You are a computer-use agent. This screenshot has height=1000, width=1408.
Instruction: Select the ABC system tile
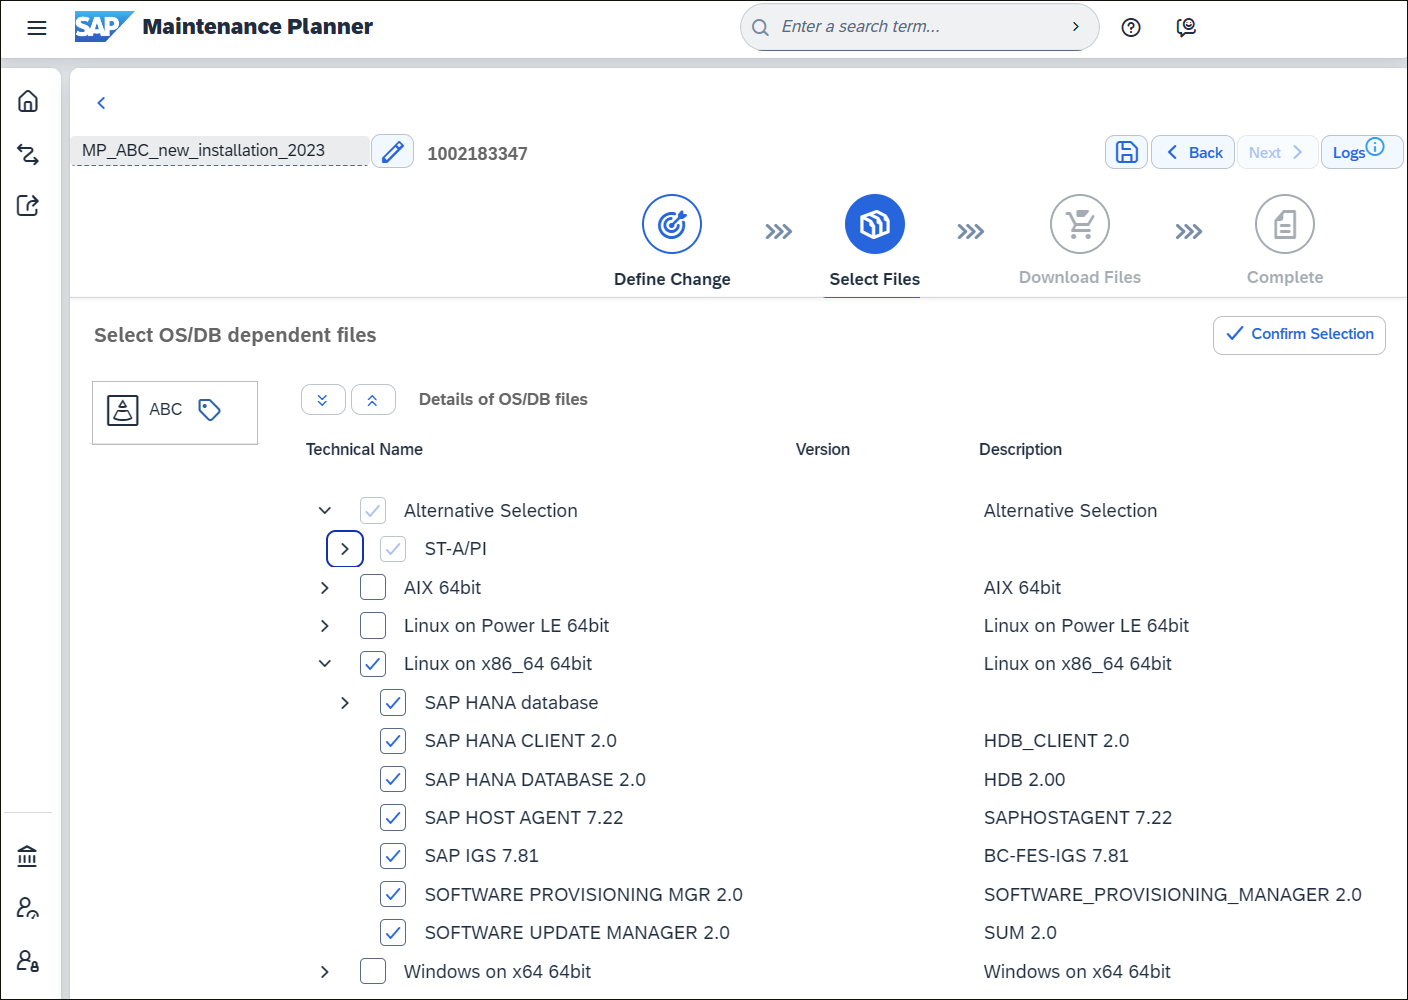175,412
